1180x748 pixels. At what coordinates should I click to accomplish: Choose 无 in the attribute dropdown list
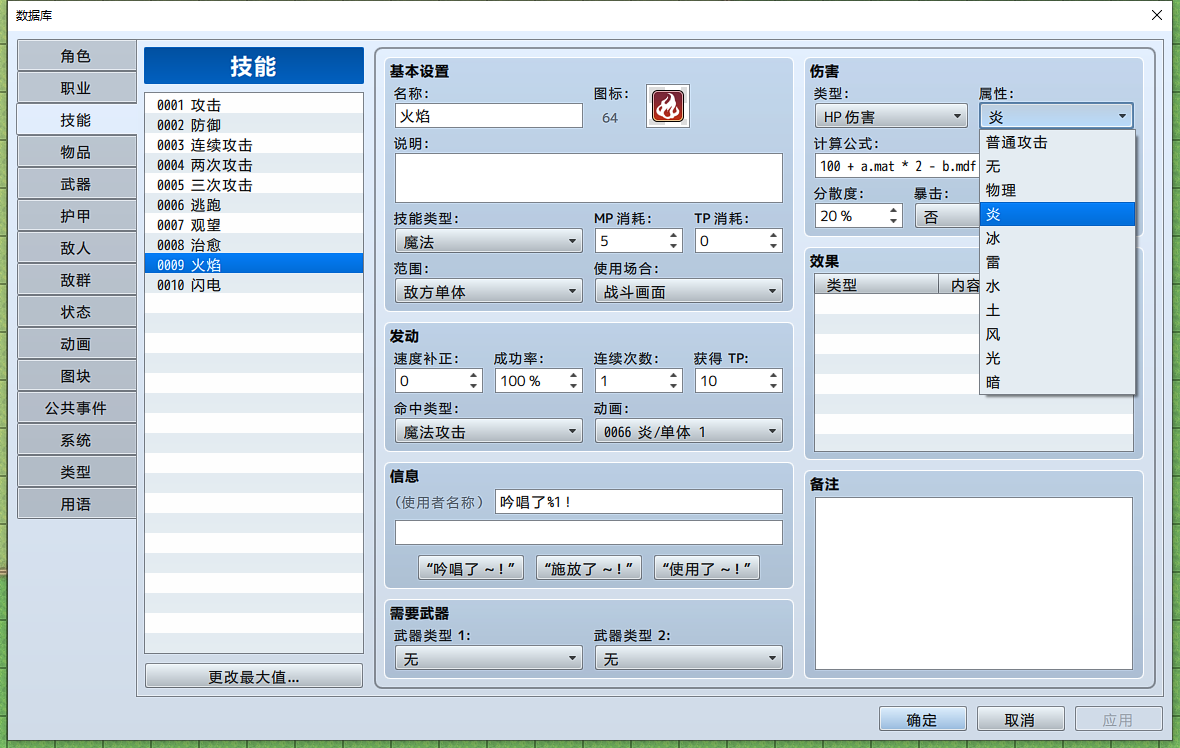1057,166
